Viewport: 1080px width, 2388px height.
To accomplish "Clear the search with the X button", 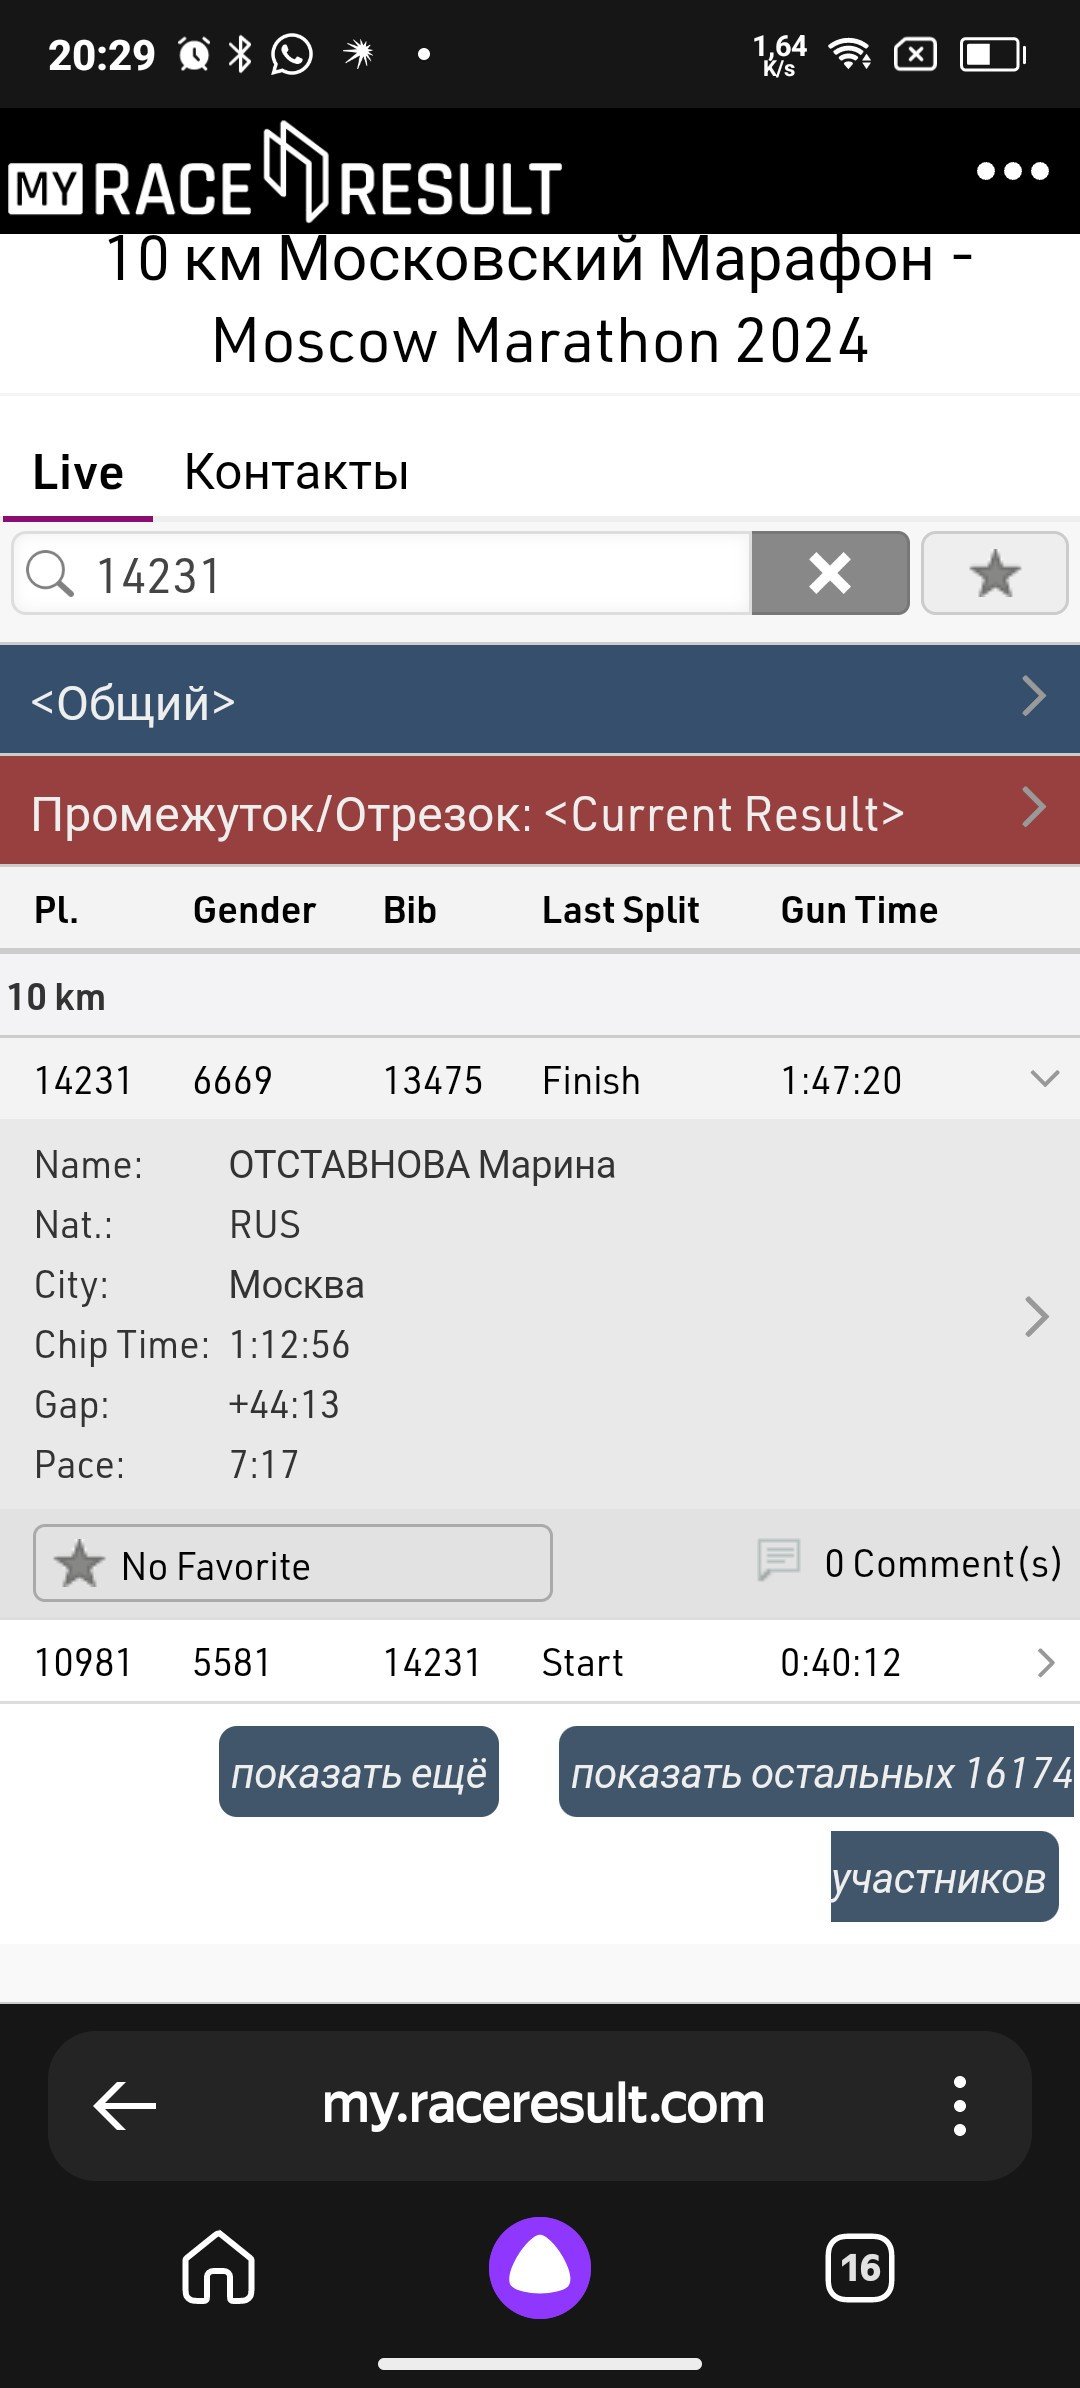I will coord(830,573).
